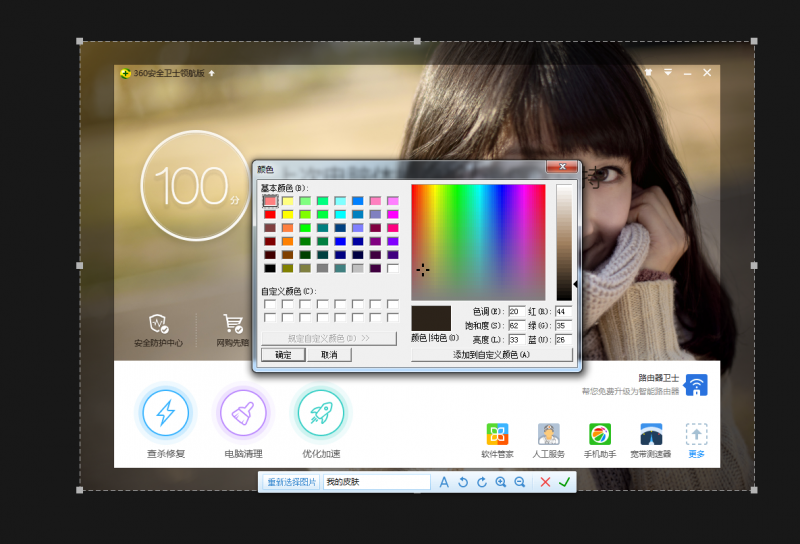The width and height of the screenshot is (800, 544).
Task: Click the rotate counterclockwise icon in toolbar
Action: 463,482
